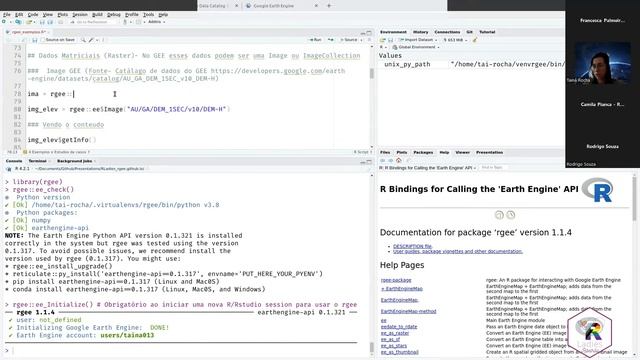Click the open file folder icon
640x360 pixels.
click(30, 22)
